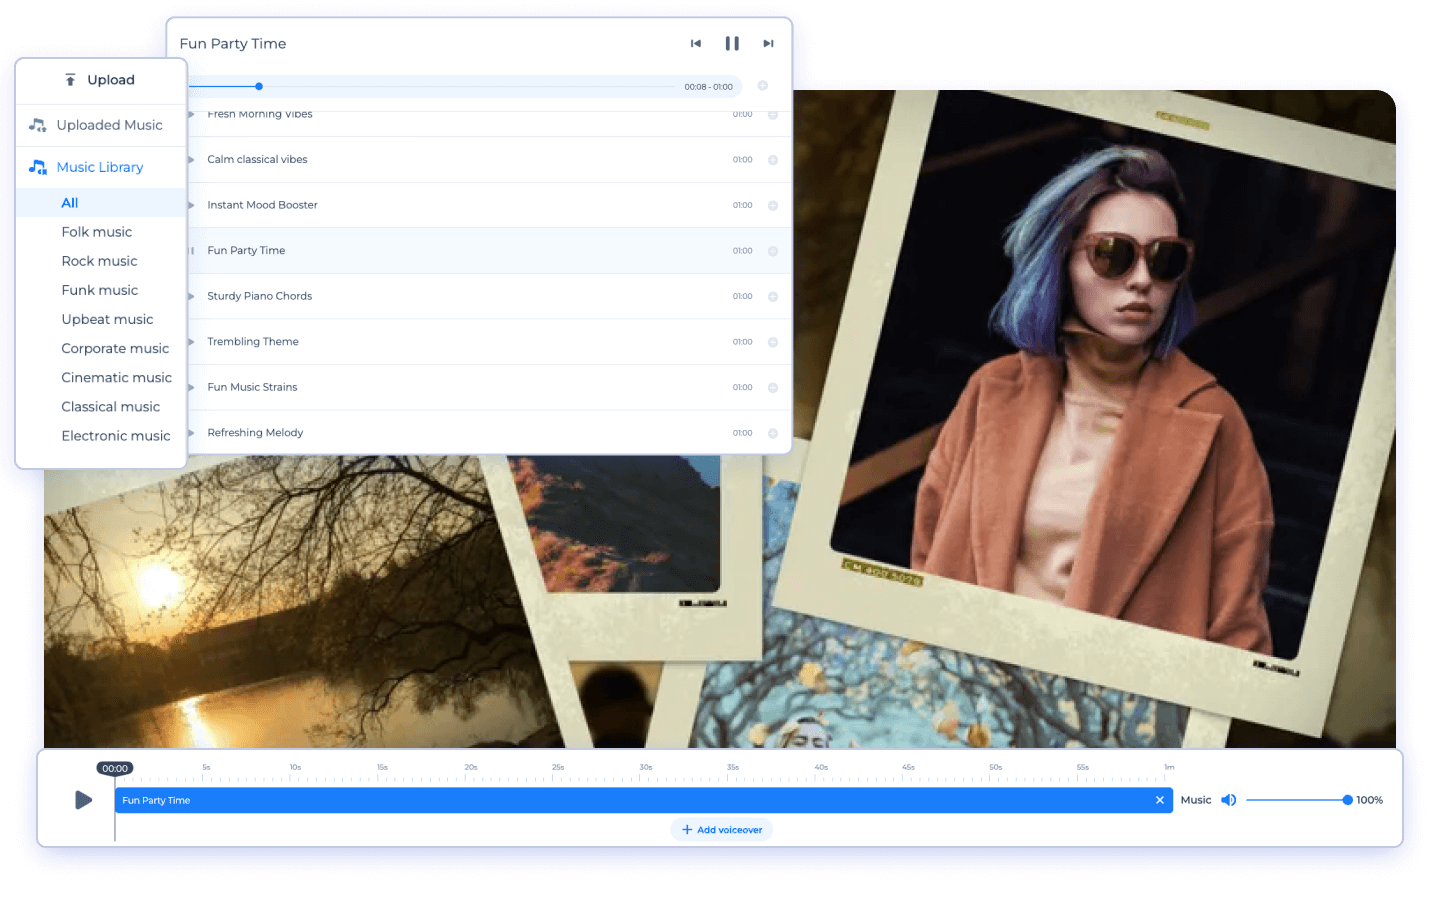Select the Electronic music category
The width and height of the screenshot is (1440, 908).
pos(116,436)
